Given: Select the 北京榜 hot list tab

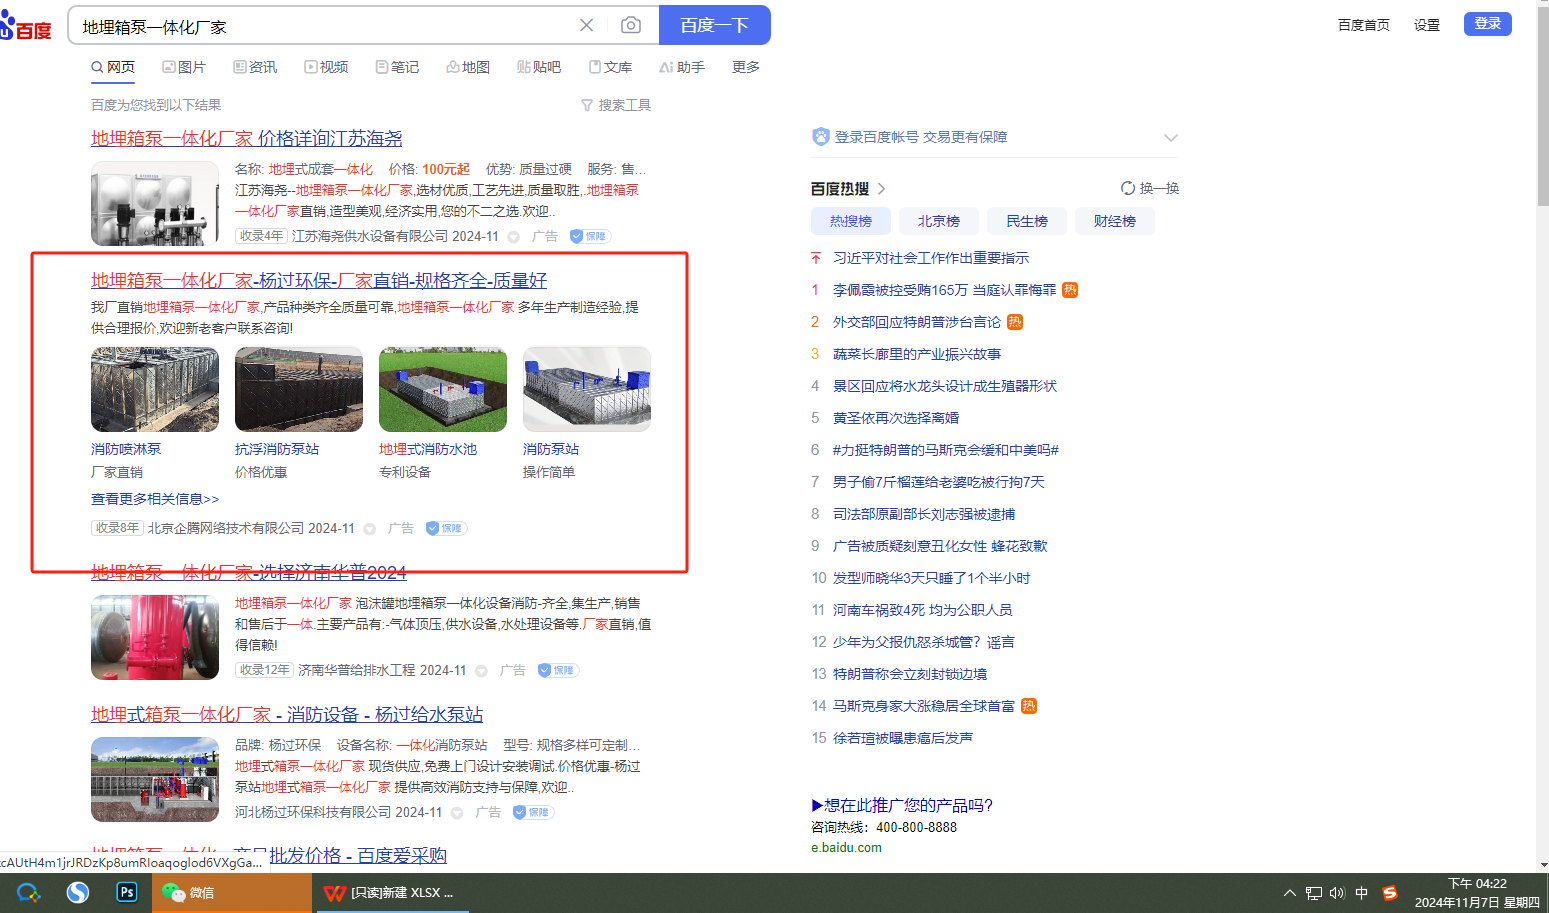Looking at the screenshot, I should coord(938,221).
